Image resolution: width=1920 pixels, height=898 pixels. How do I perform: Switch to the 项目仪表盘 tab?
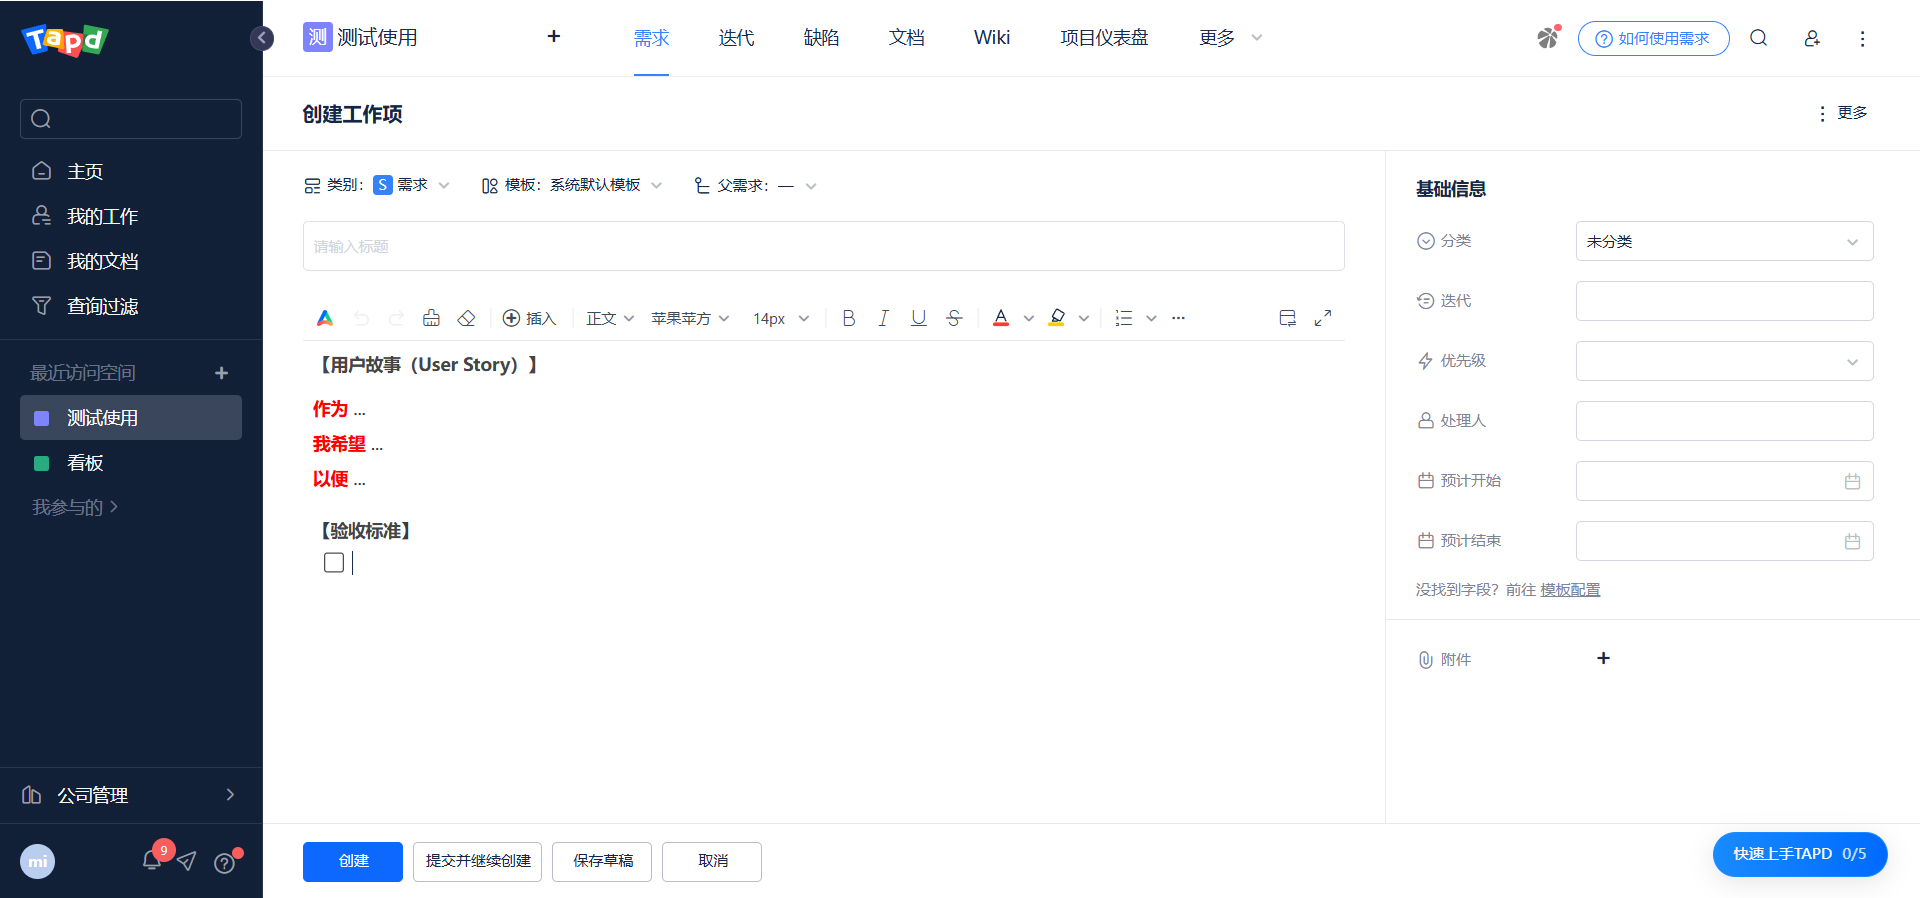click(x=1104, y=38)
